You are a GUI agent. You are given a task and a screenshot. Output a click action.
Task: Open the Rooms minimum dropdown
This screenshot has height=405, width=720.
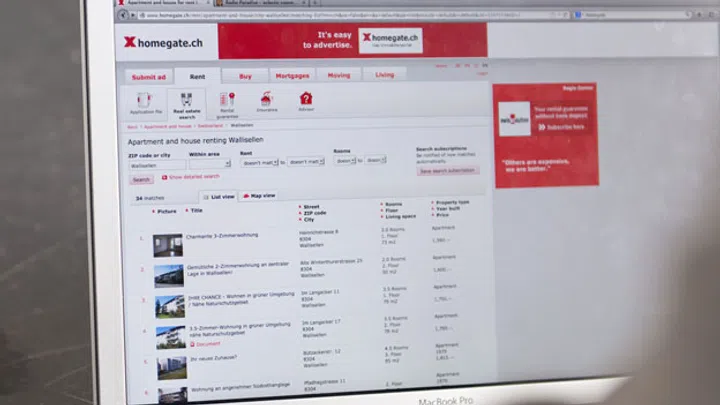point(345,161)
